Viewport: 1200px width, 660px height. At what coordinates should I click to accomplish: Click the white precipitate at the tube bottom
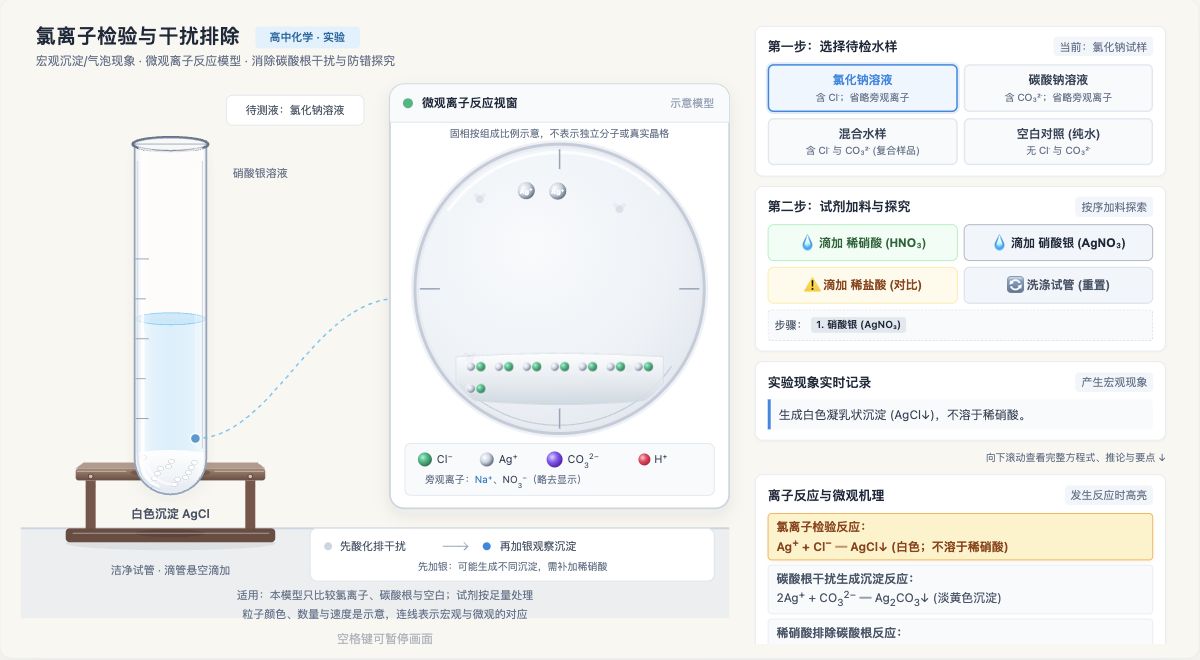(170, 470)
